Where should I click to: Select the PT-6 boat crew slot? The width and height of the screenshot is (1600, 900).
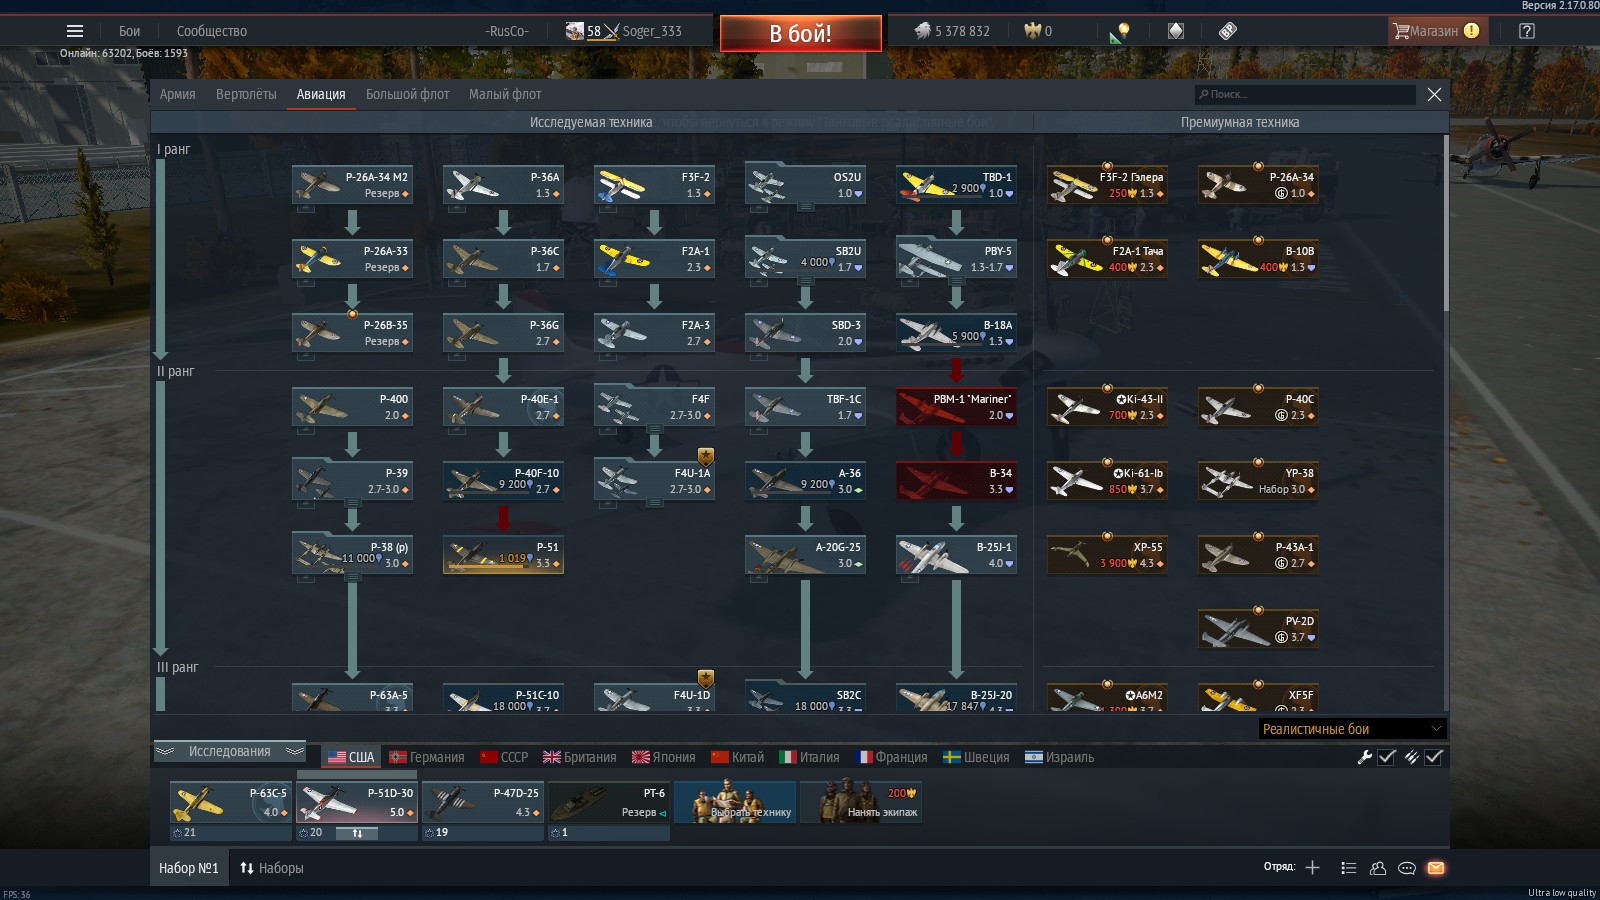pyautogui.click(x=609, y=802)
